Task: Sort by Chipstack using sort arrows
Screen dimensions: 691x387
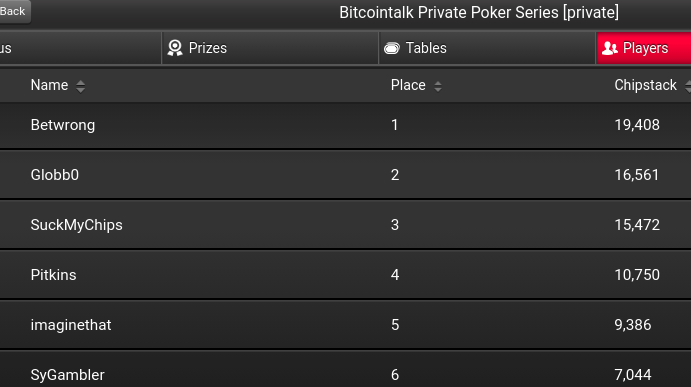Action: (687, 86)
